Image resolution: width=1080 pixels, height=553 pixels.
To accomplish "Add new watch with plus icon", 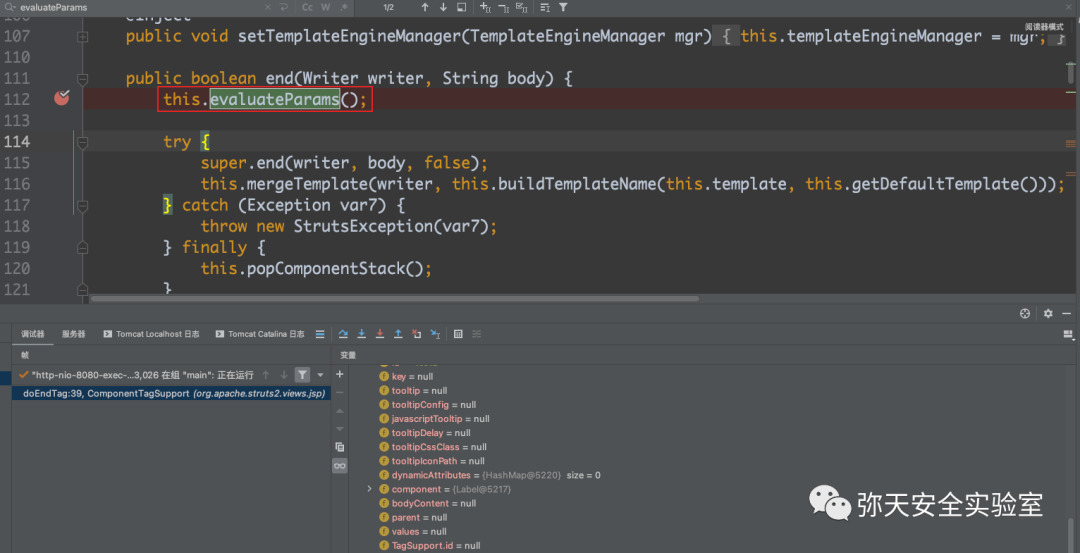I will (x=340, y=374).
